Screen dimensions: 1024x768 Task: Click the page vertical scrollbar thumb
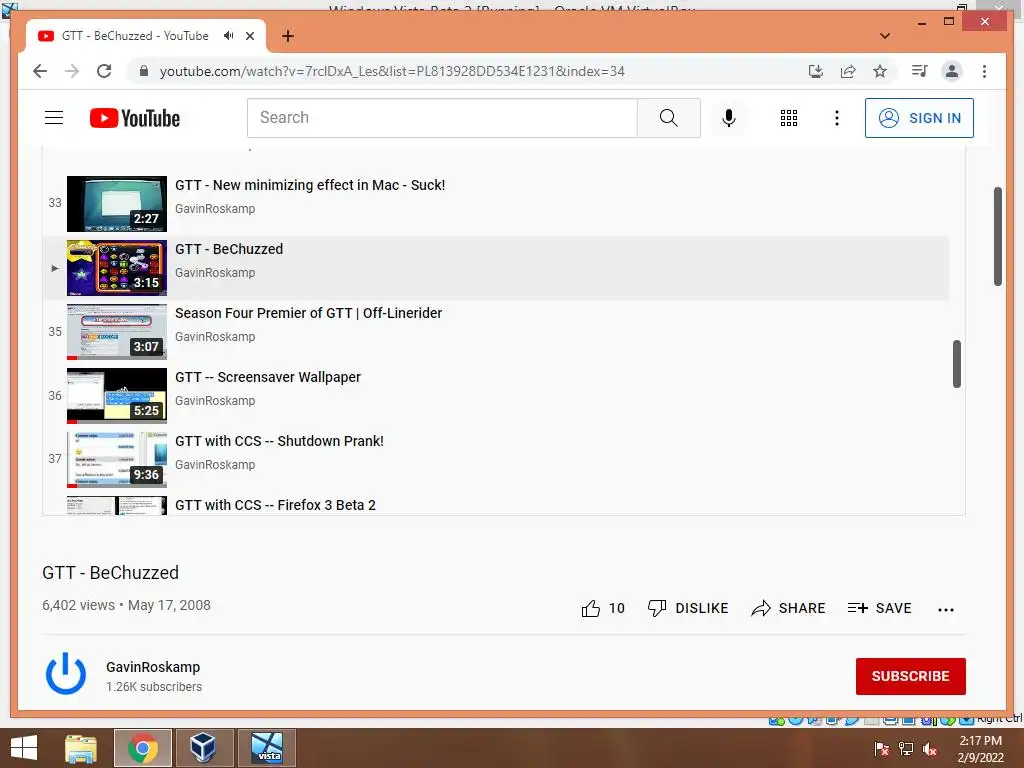coord(997,236)
